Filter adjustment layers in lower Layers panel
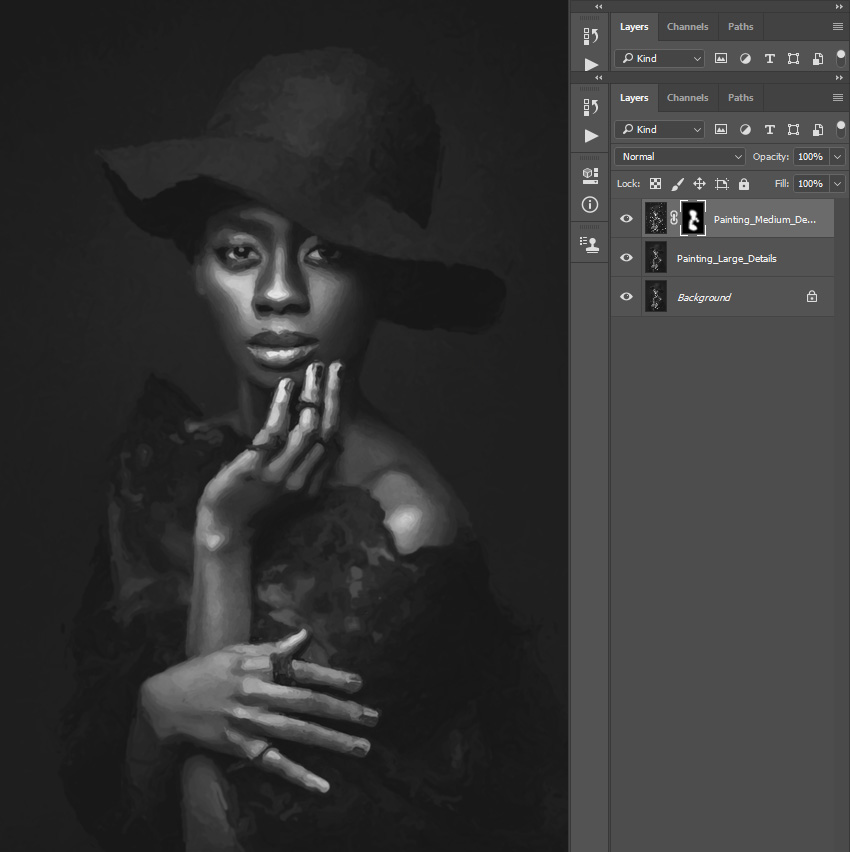This screenshot has width=850, height=852. point(745,130)
